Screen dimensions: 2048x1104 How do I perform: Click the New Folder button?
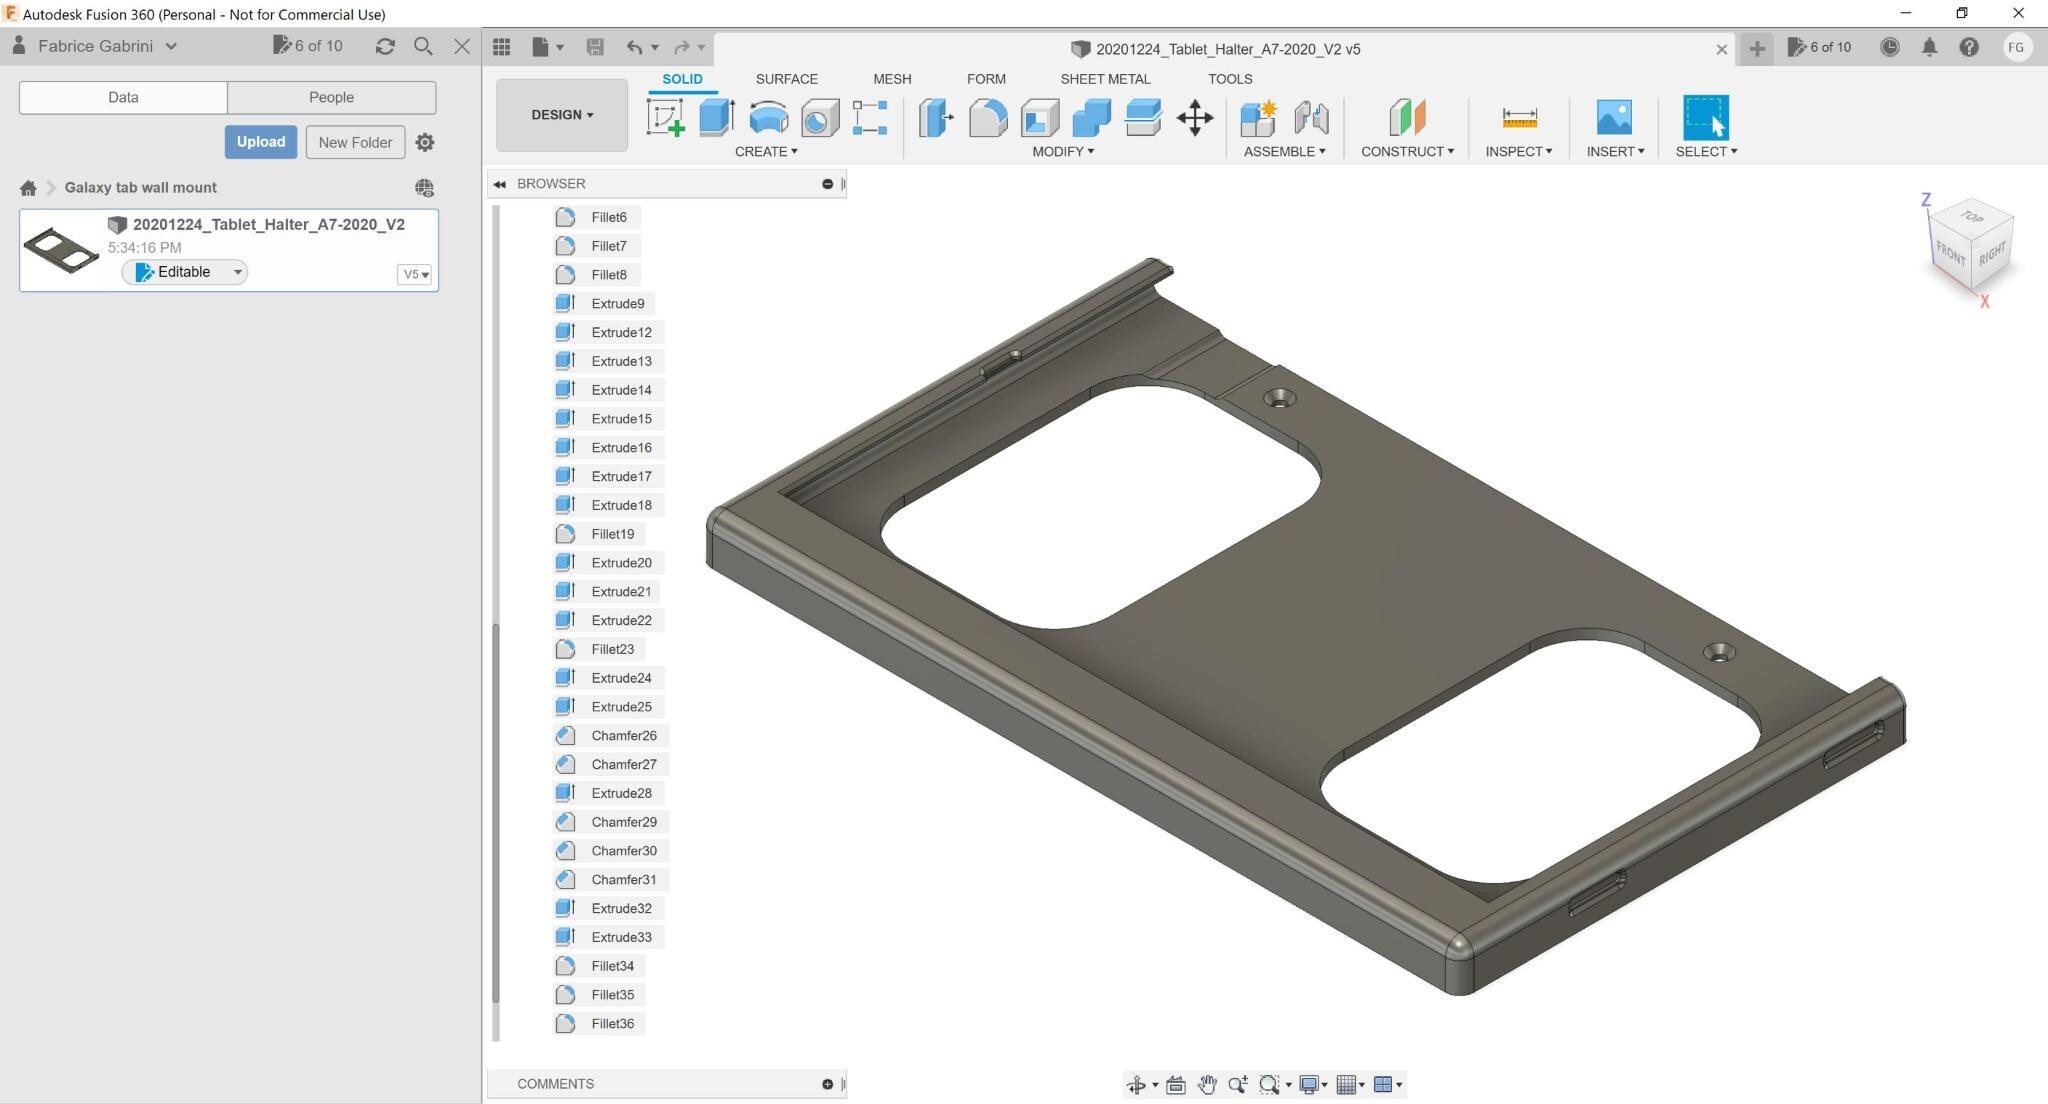point(355,142)
